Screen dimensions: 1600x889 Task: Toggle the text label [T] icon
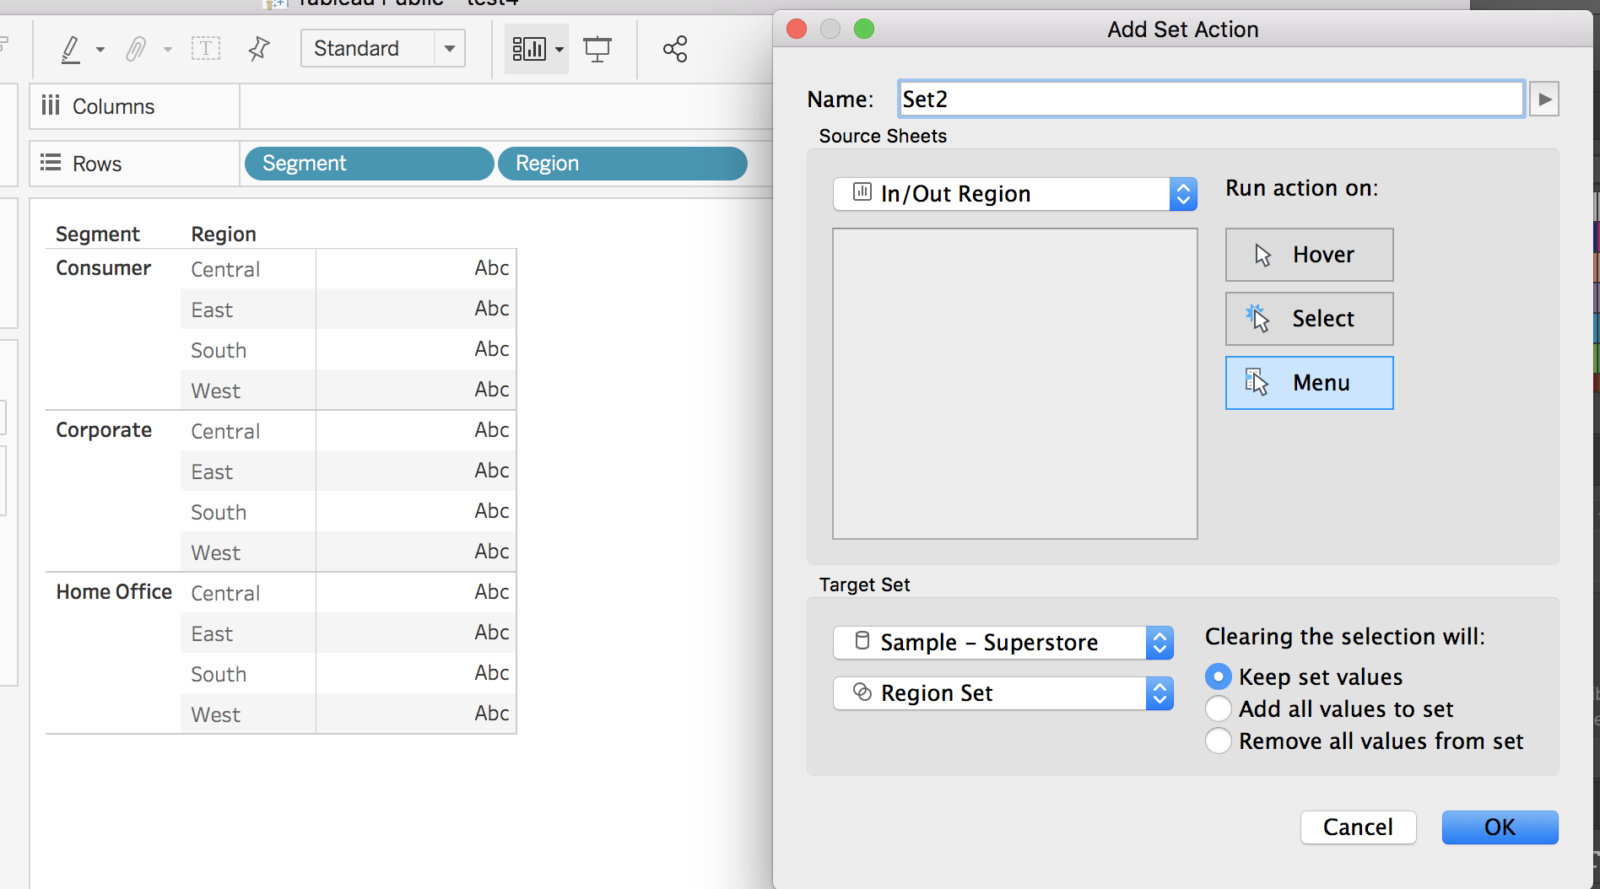coord(206,48)
